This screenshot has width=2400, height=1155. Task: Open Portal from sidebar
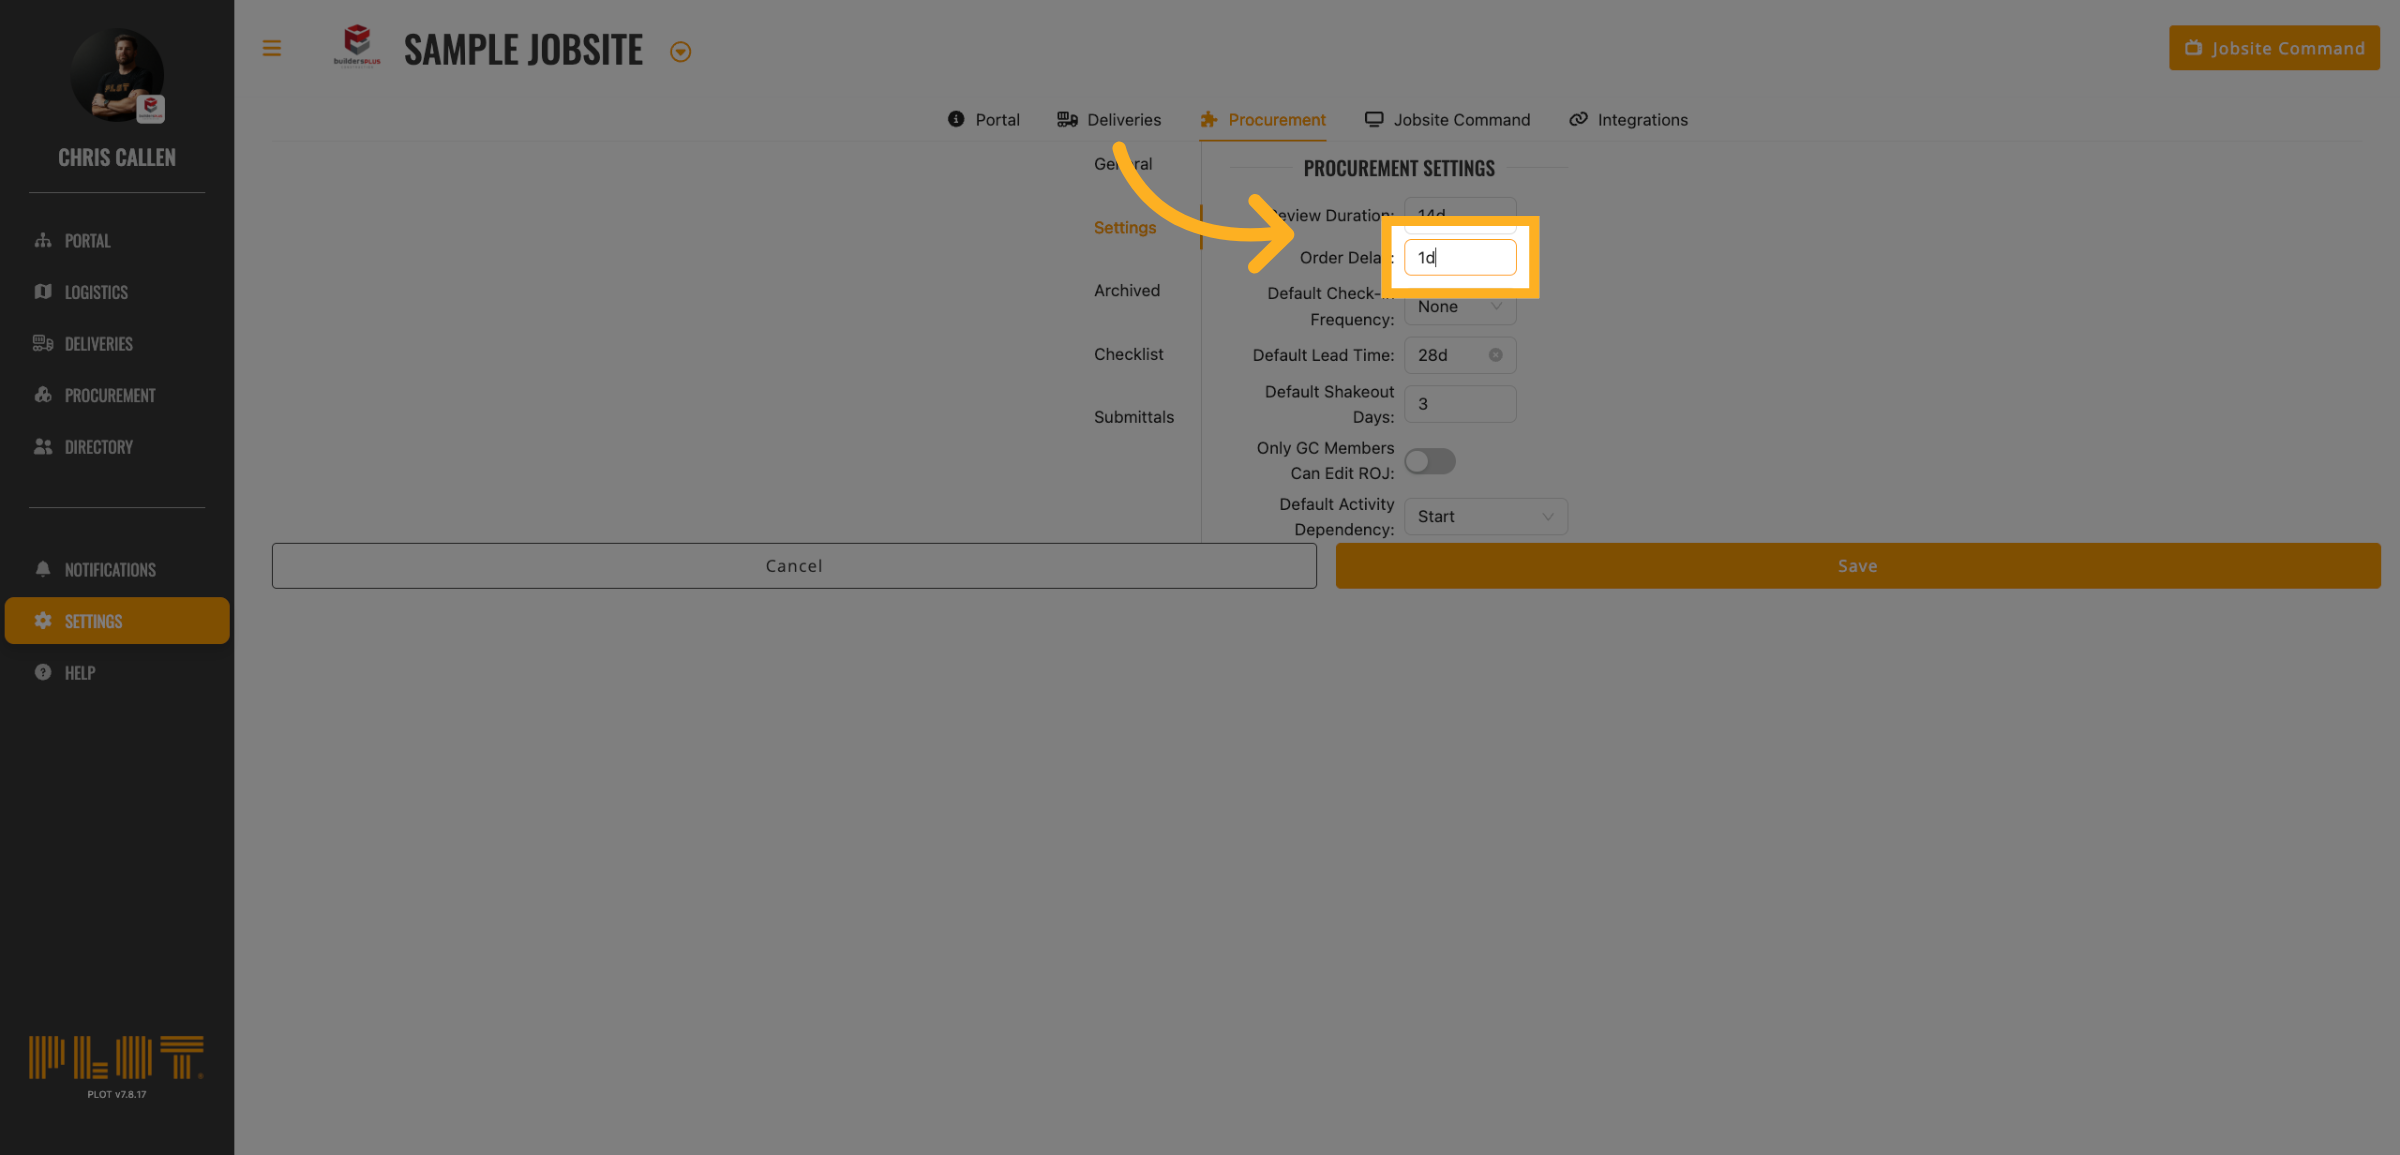point(87,241)
